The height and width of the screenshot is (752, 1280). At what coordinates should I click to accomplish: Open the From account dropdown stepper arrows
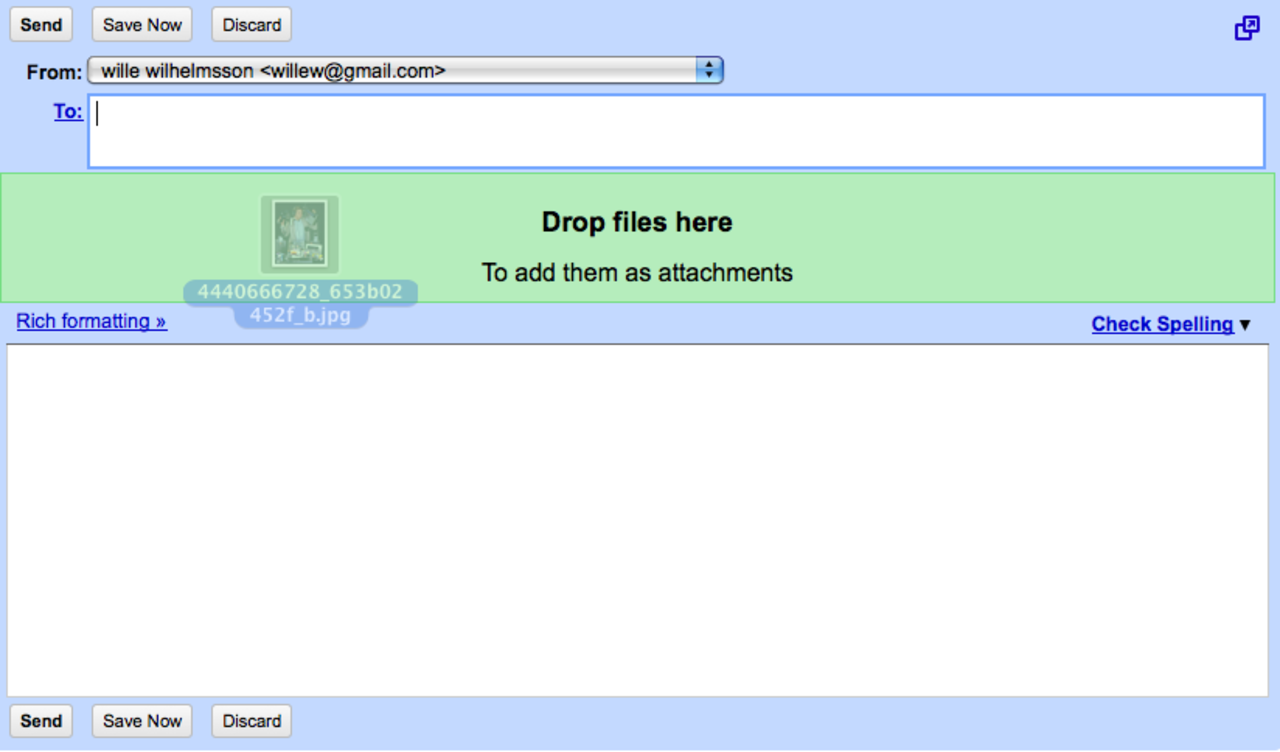pyautogui.click(x=710, y=70)
